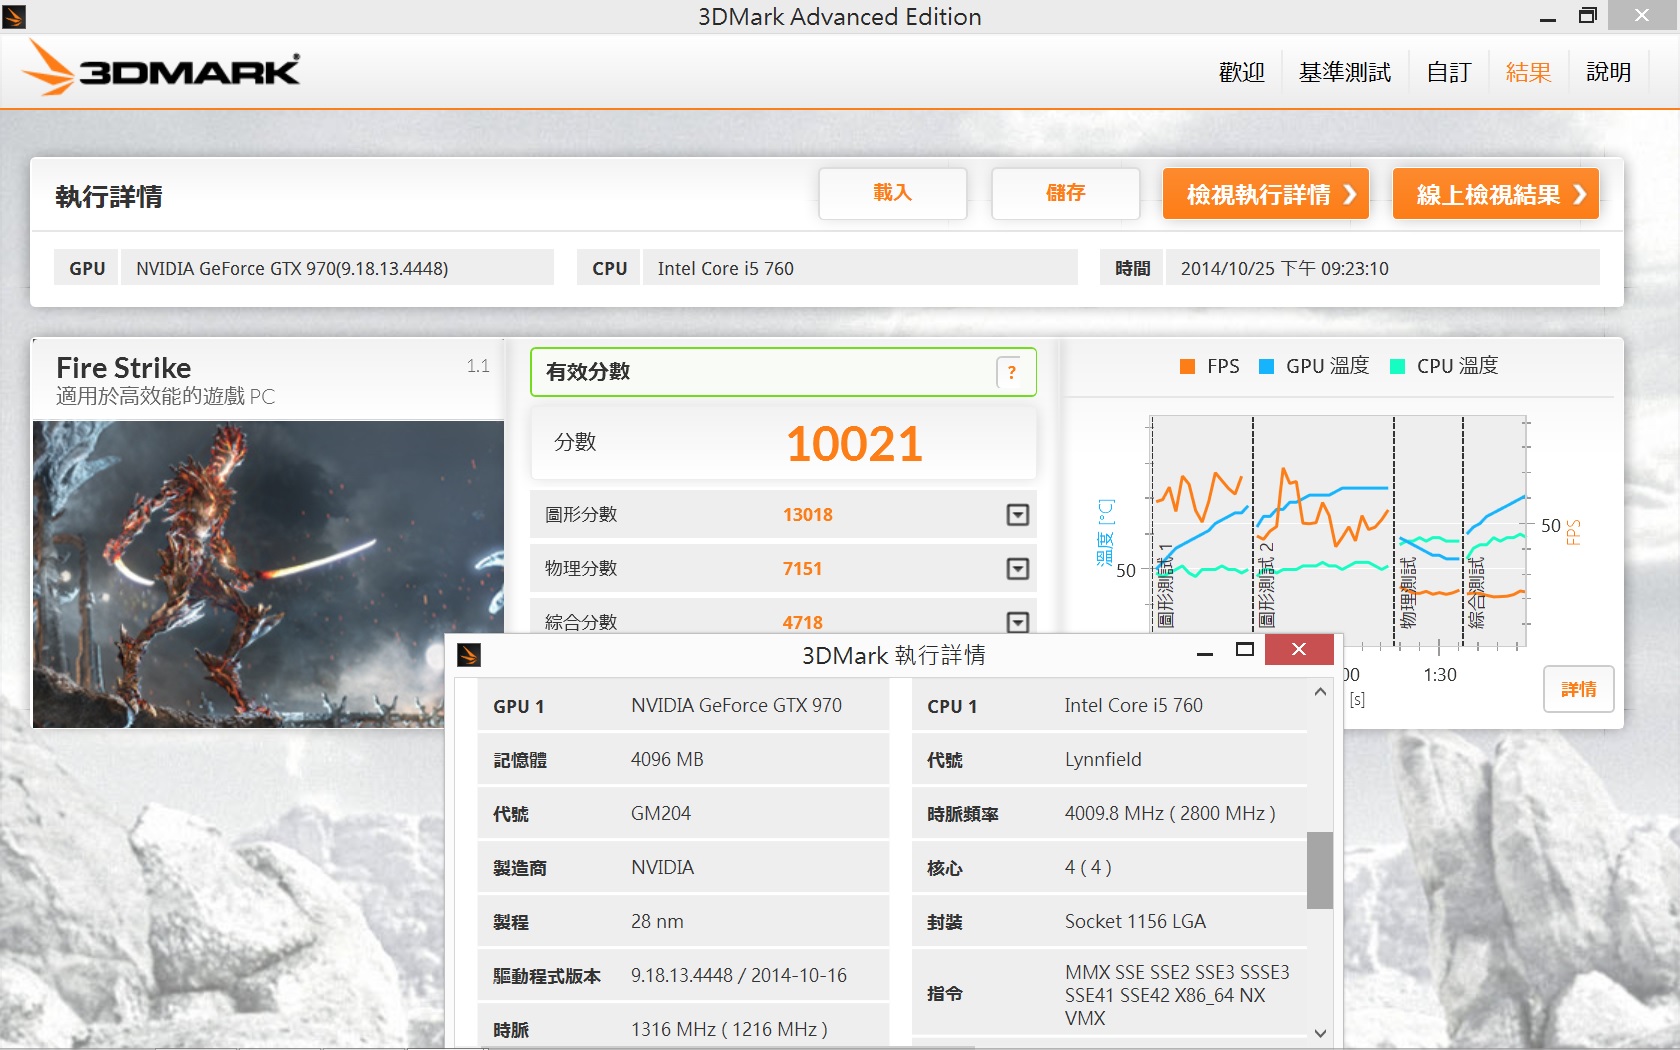Viewport: 1680px width, 1050px height.
Task: Click the 驅動程式版本 value 9.18.13.4448 / 2014-10-16
Action: [739, 976]
